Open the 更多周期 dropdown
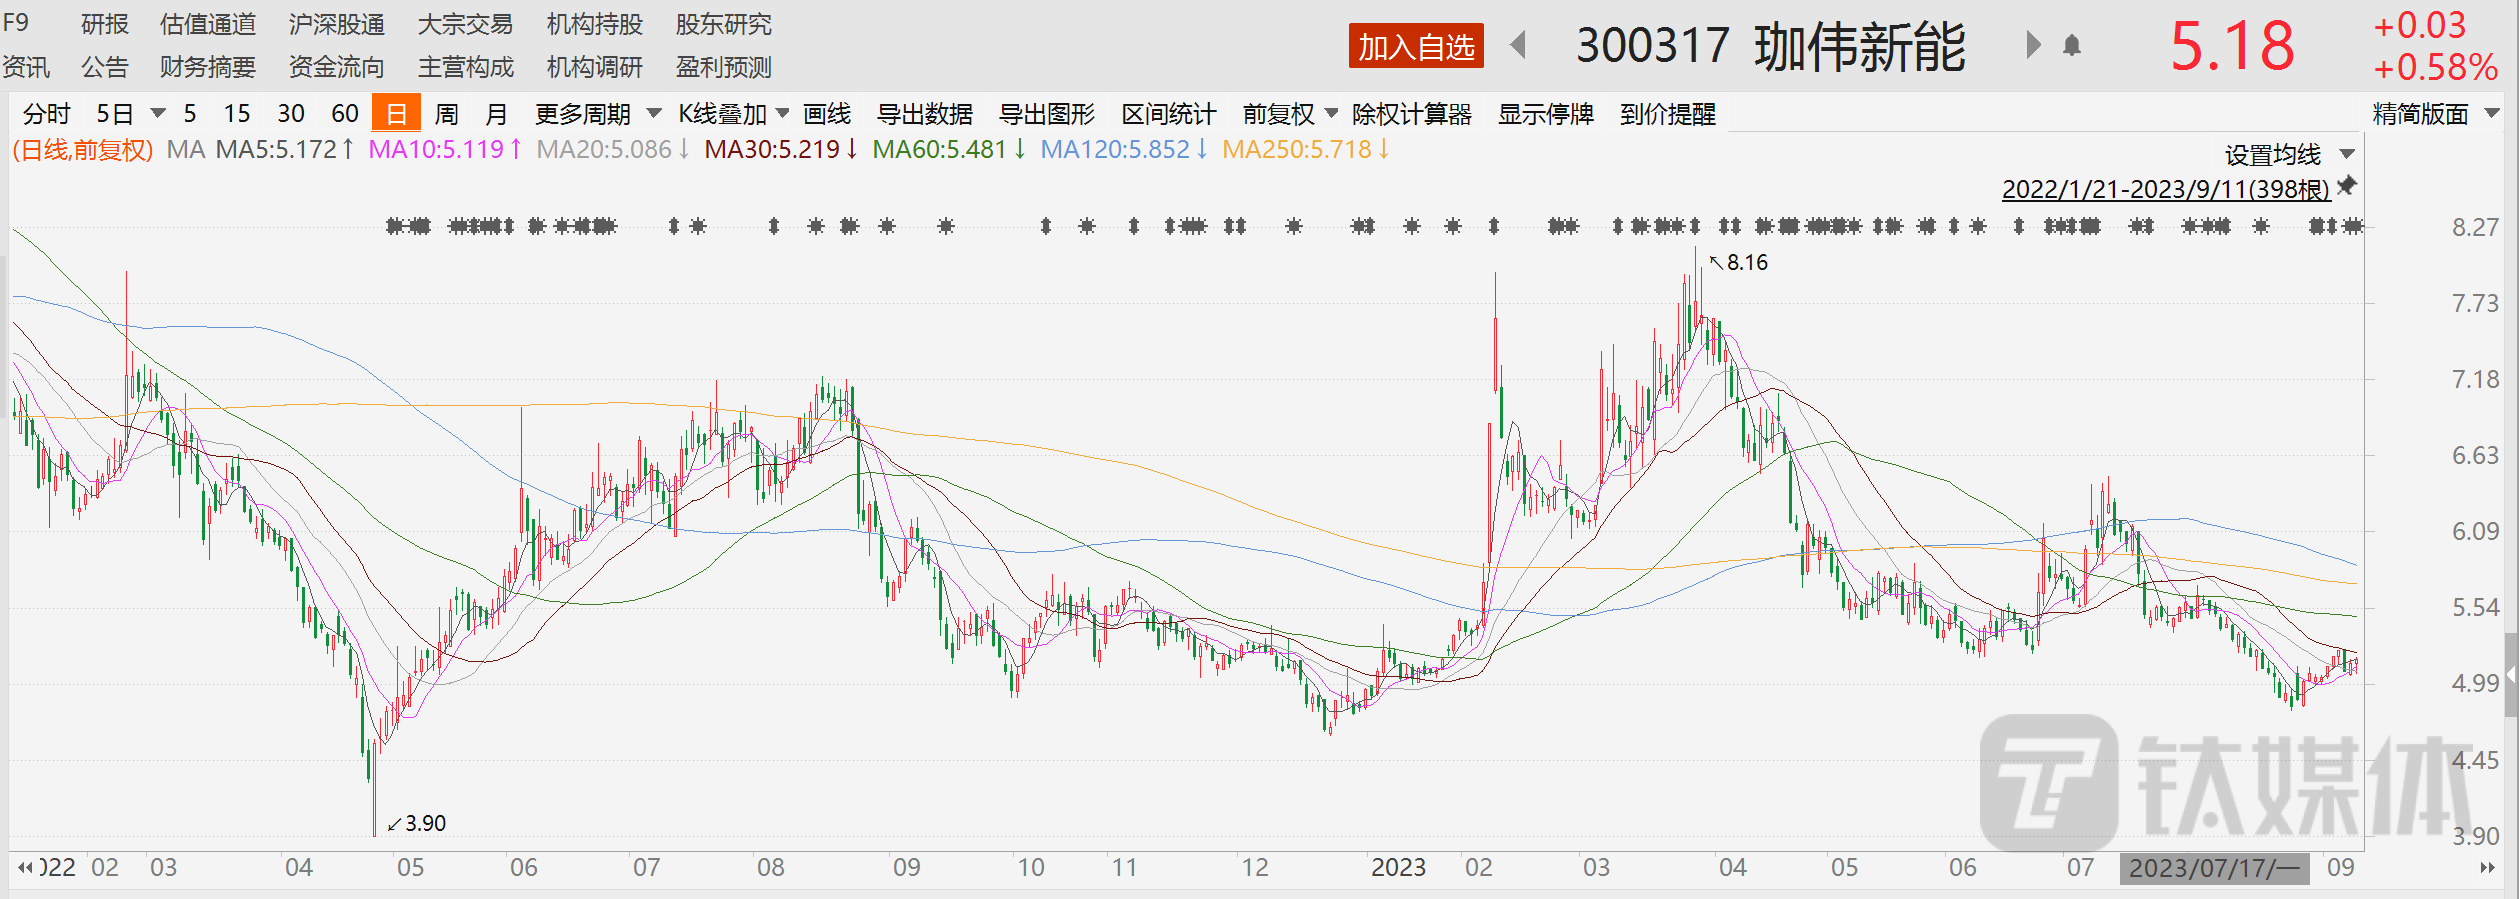 tap(597, 114)
